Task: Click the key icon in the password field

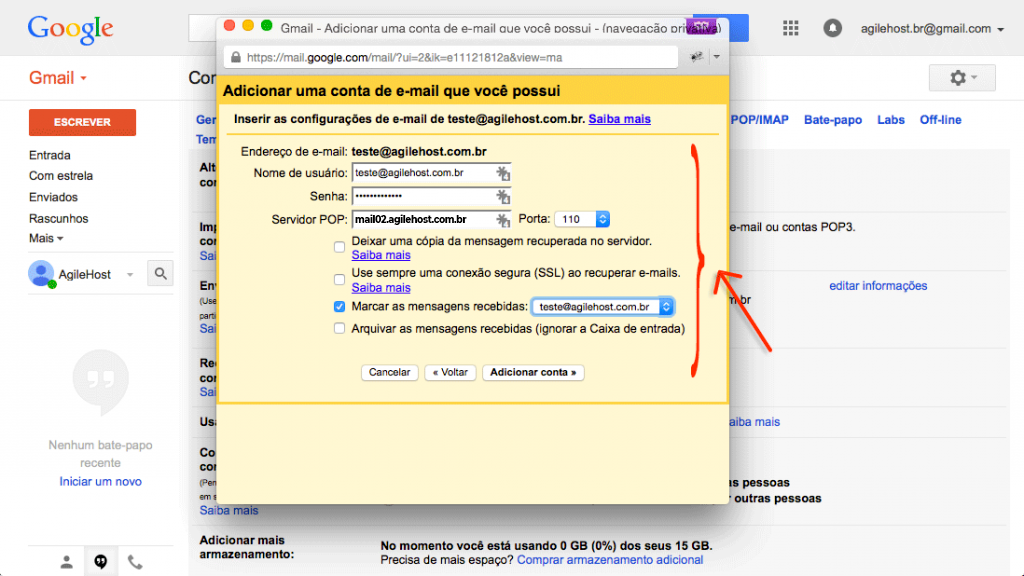Action: [503, 197]
